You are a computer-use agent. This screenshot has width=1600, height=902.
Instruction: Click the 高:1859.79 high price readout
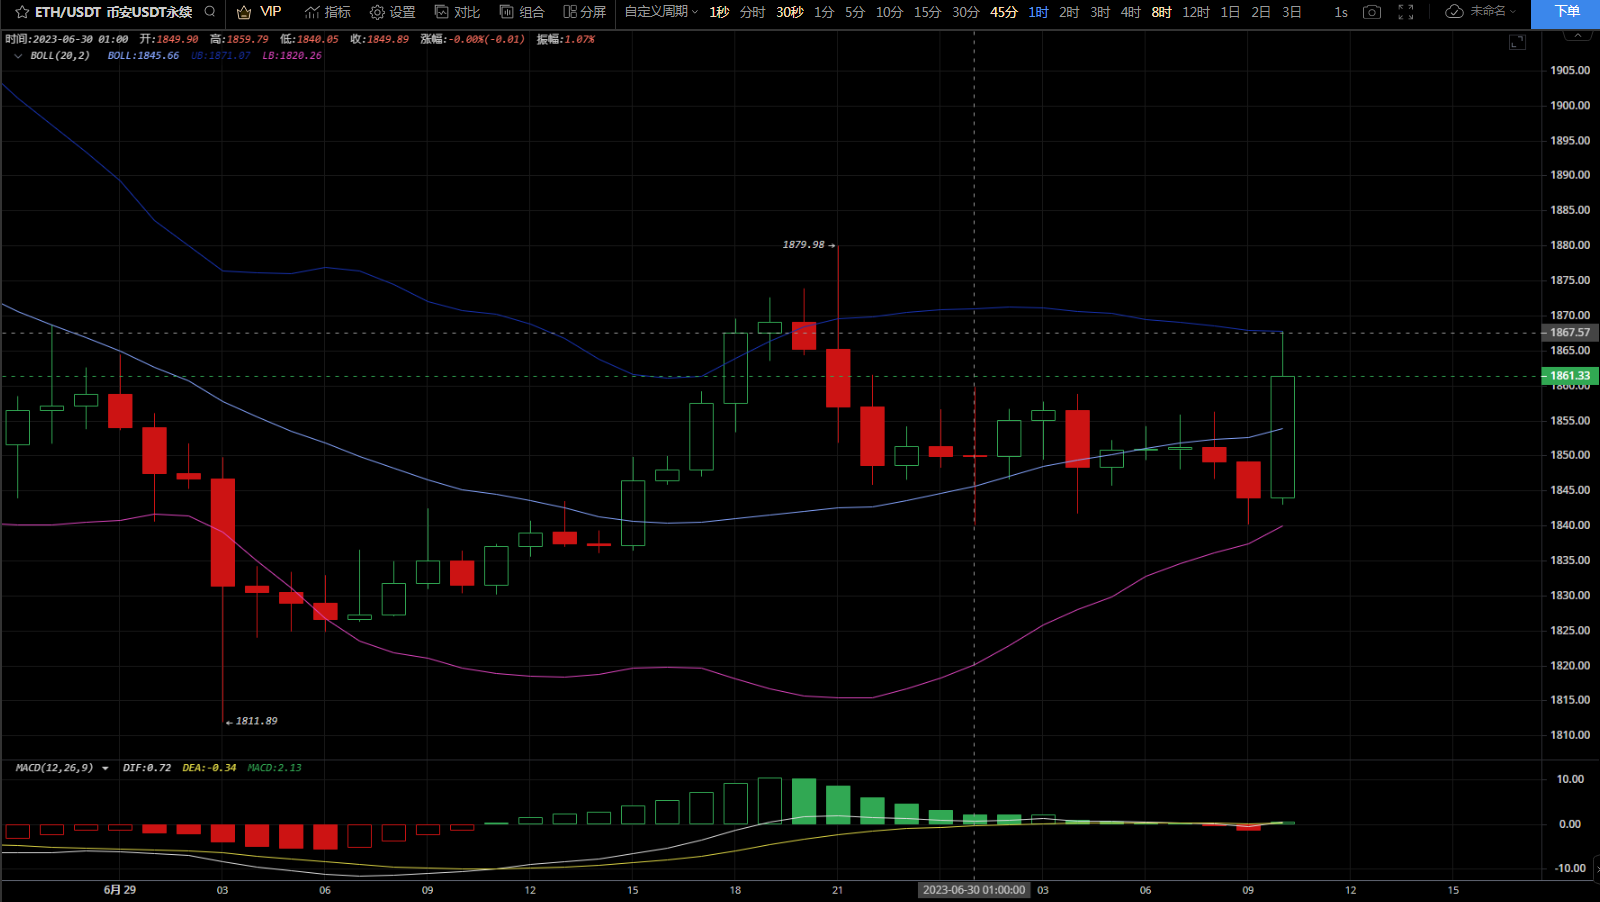click(x=239, y=40)
